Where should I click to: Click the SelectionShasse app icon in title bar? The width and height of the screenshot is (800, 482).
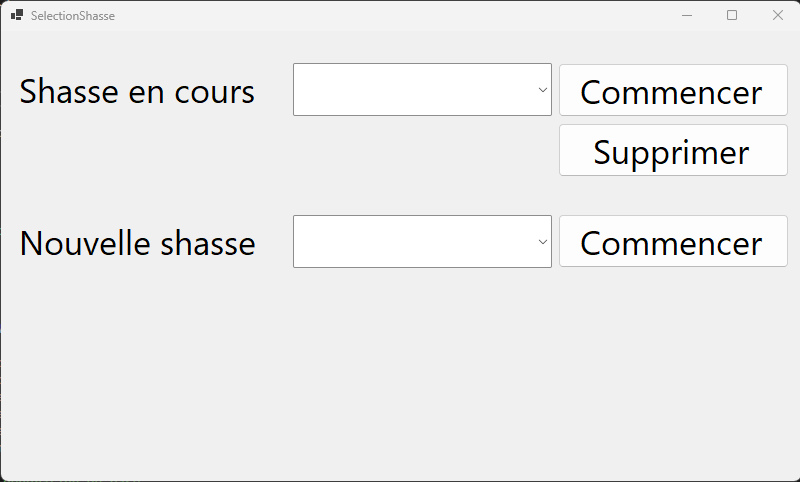click(x=17, y=15)
